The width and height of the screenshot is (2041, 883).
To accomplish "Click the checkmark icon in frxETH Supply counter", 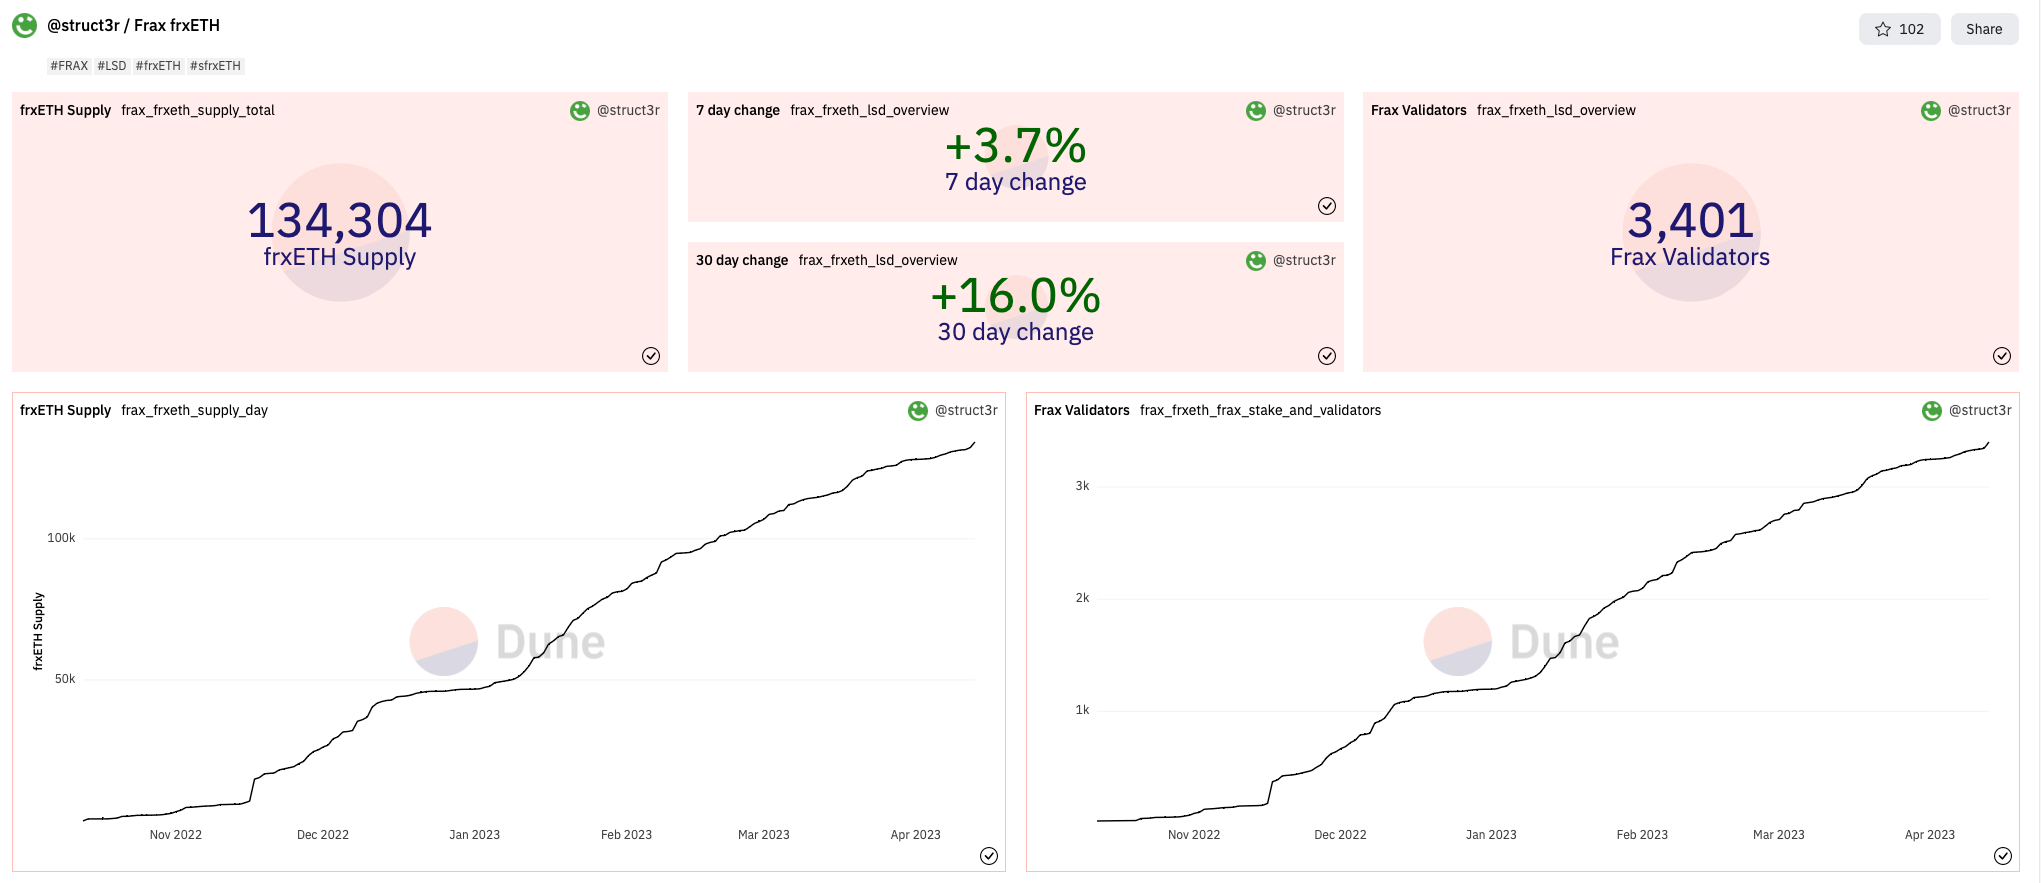I will pos(651,356).
